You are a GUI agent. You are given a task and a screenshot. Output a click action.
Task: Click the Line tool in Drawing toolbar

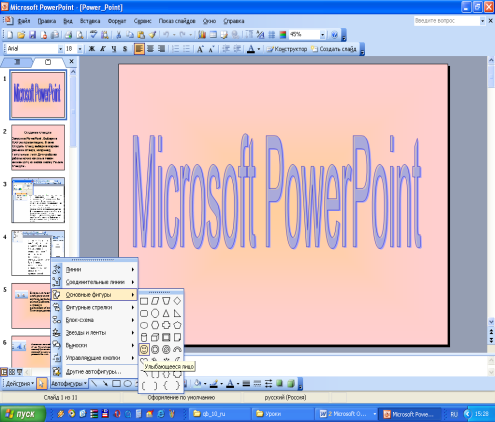(x=94, y=384)
